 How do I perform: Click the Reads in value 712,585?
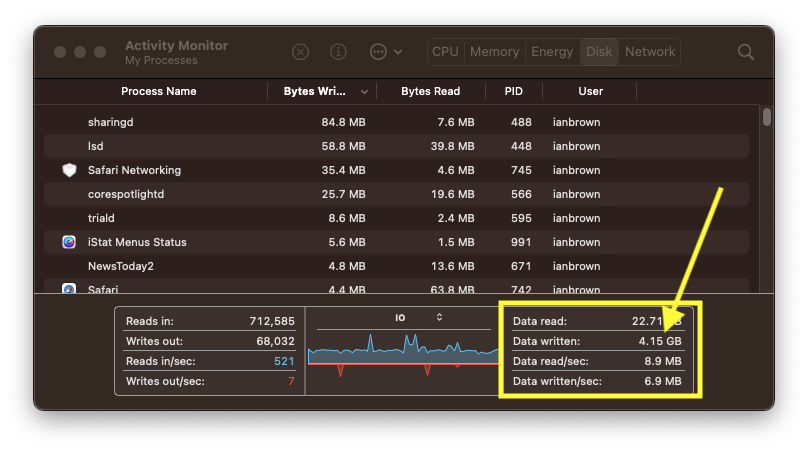[x=272, y=321]
